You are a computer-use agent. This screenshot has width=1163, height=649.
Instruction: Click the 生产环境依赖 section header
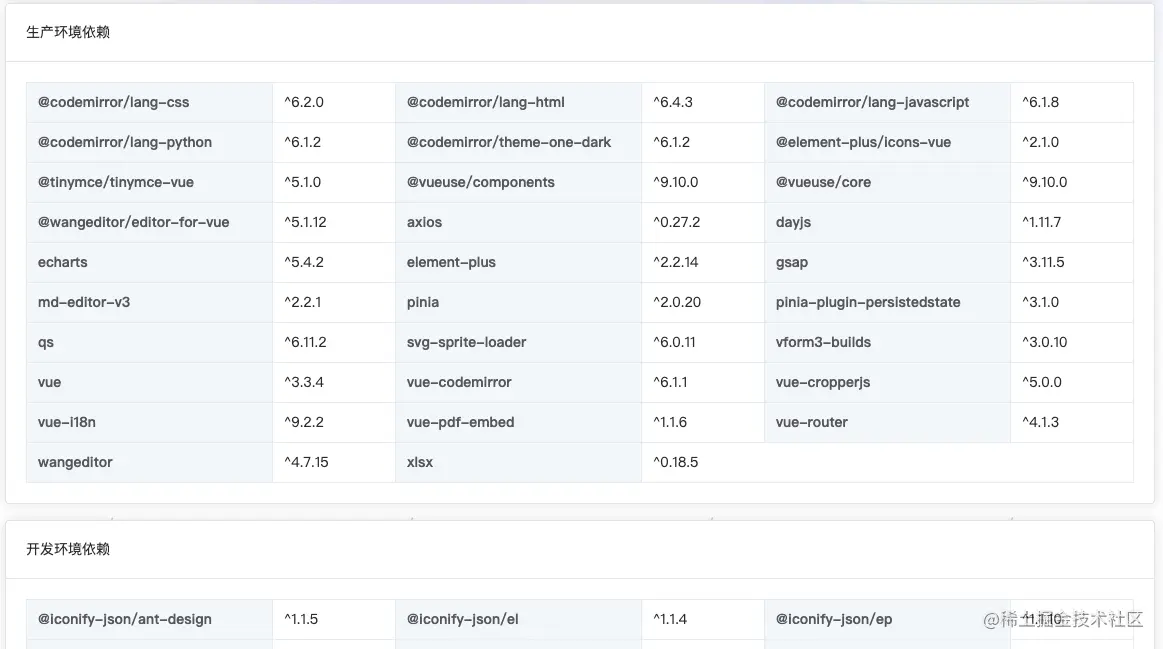(x=68, y=32)
